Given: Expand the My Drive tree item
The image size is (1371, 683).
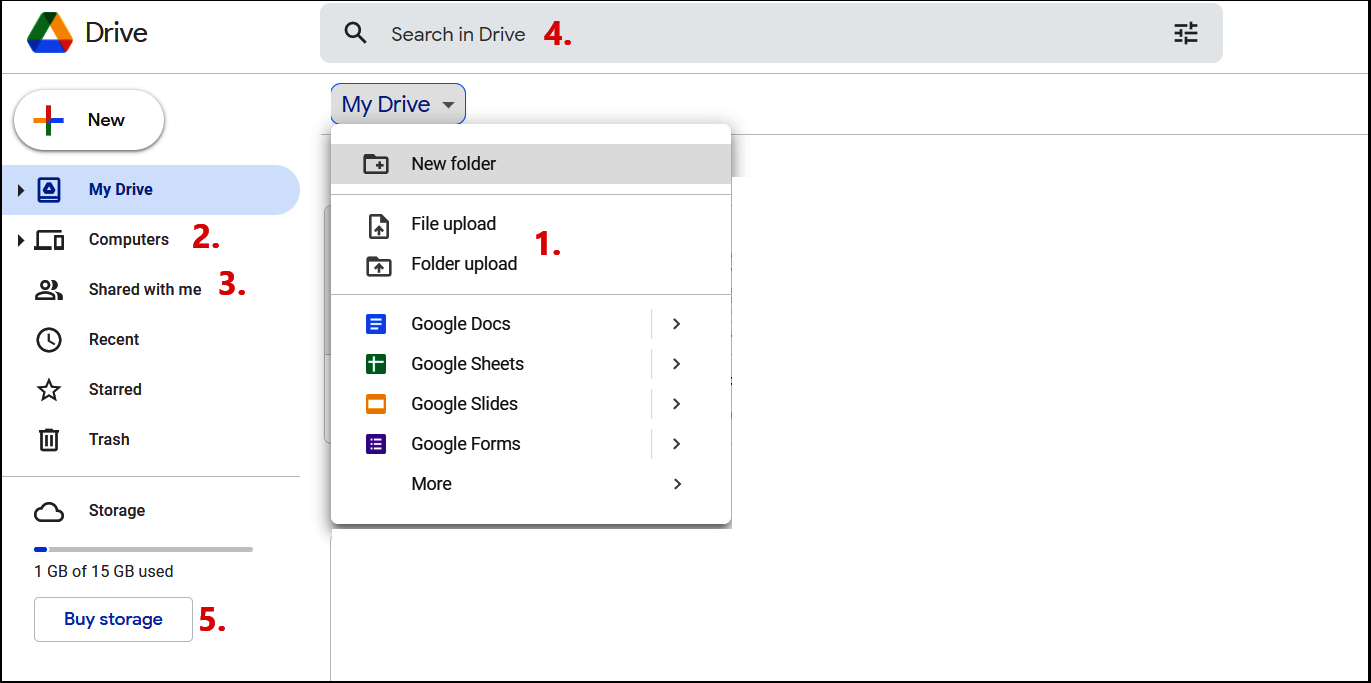Looking at the screenshot, I should coord(20,189).
